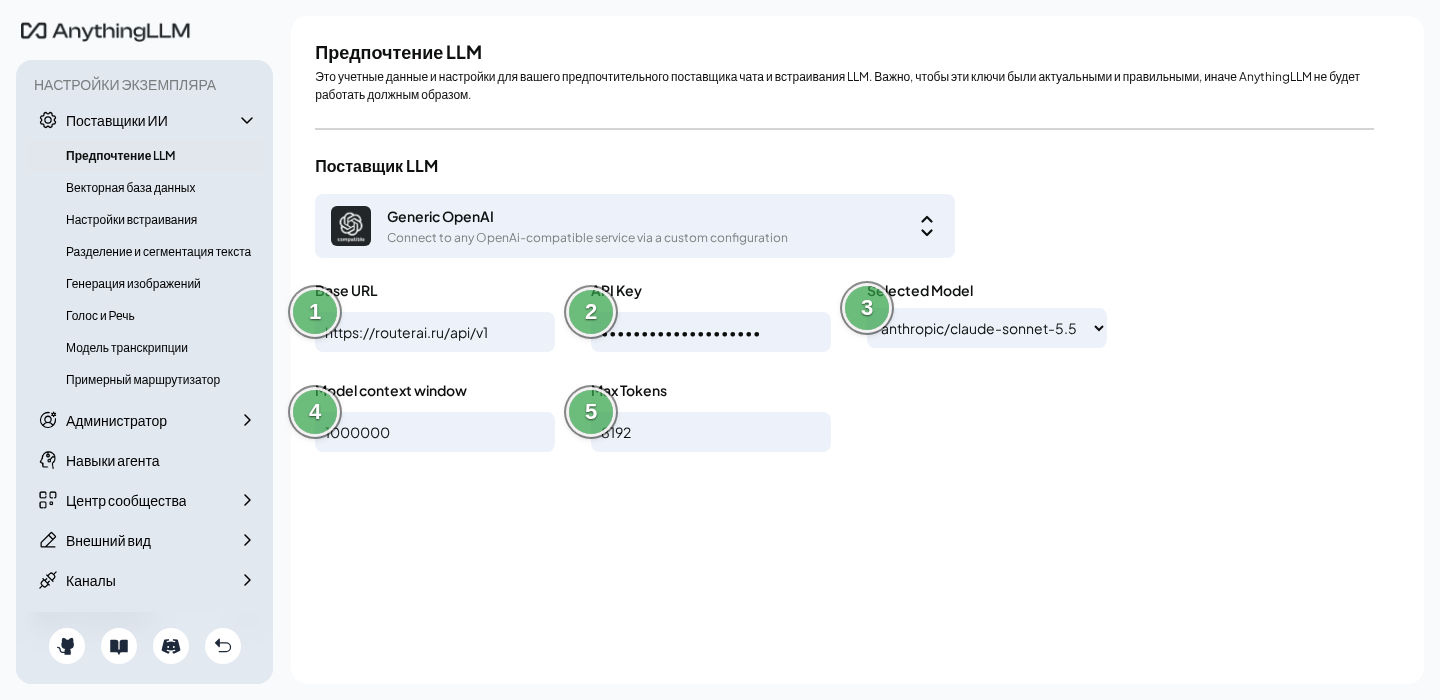Screen dimensions: 1440x700
Task: Open the Selected Model dropdown
Action: coord(987,328)
